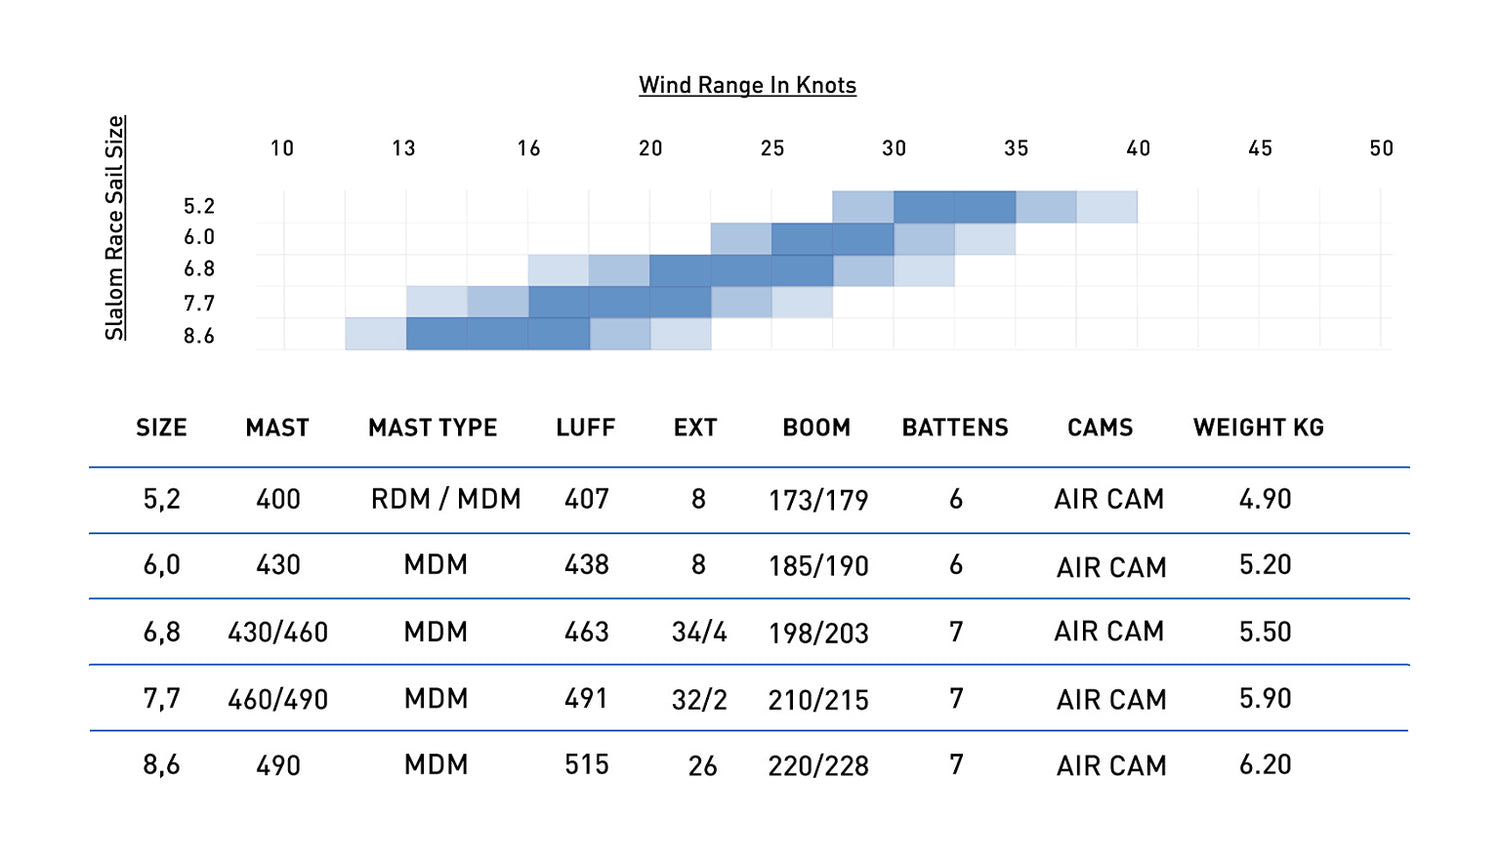Select the RDM / MDM mast type cell
Screen dimensions: 1500x861
[x=446, y=499]
